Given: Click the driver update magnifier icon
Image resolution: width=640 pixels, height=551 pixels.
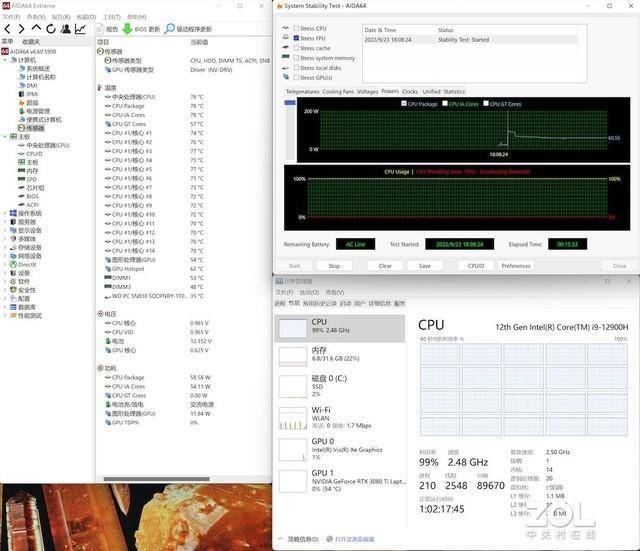Looking at the screenshot, I should [x=169, y=29].
